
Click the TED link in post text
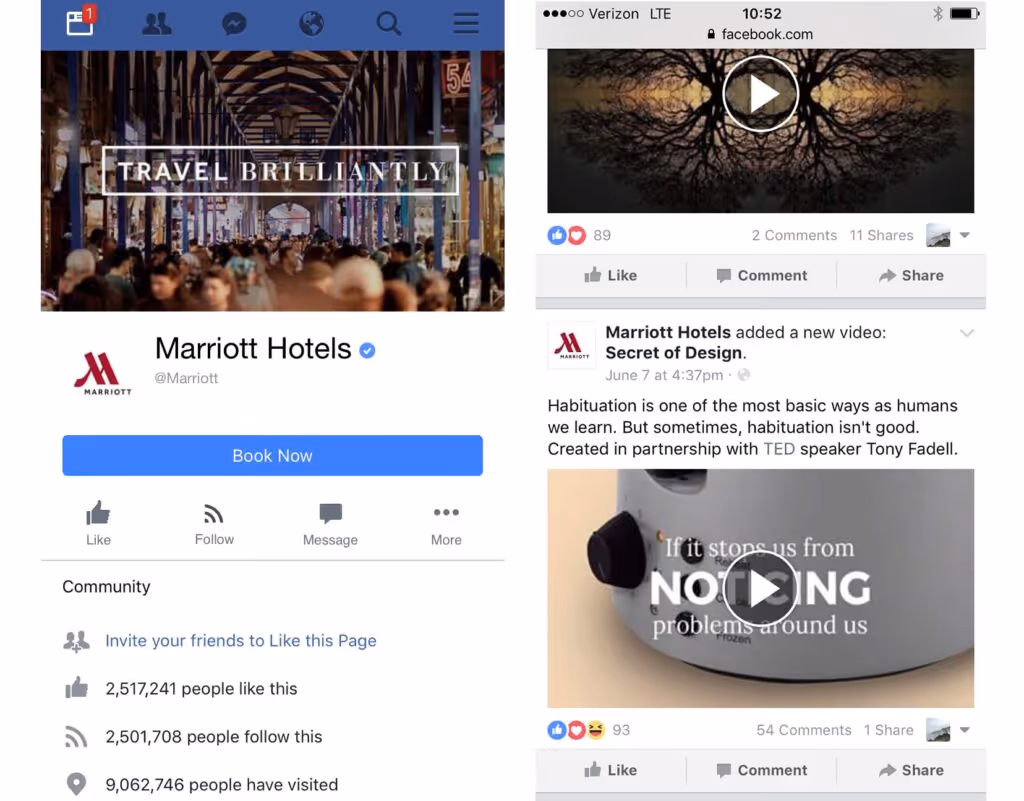779,449
